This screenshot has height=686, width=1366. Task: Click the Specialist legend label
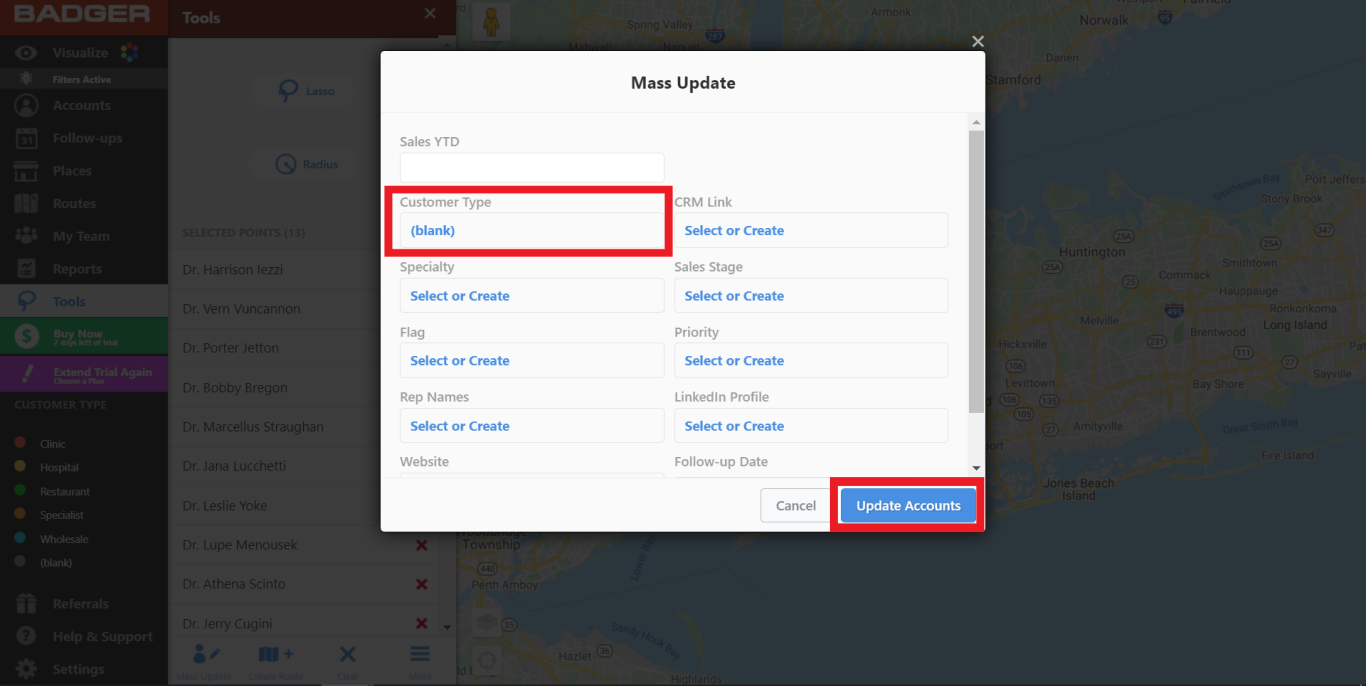click(62, 515)
